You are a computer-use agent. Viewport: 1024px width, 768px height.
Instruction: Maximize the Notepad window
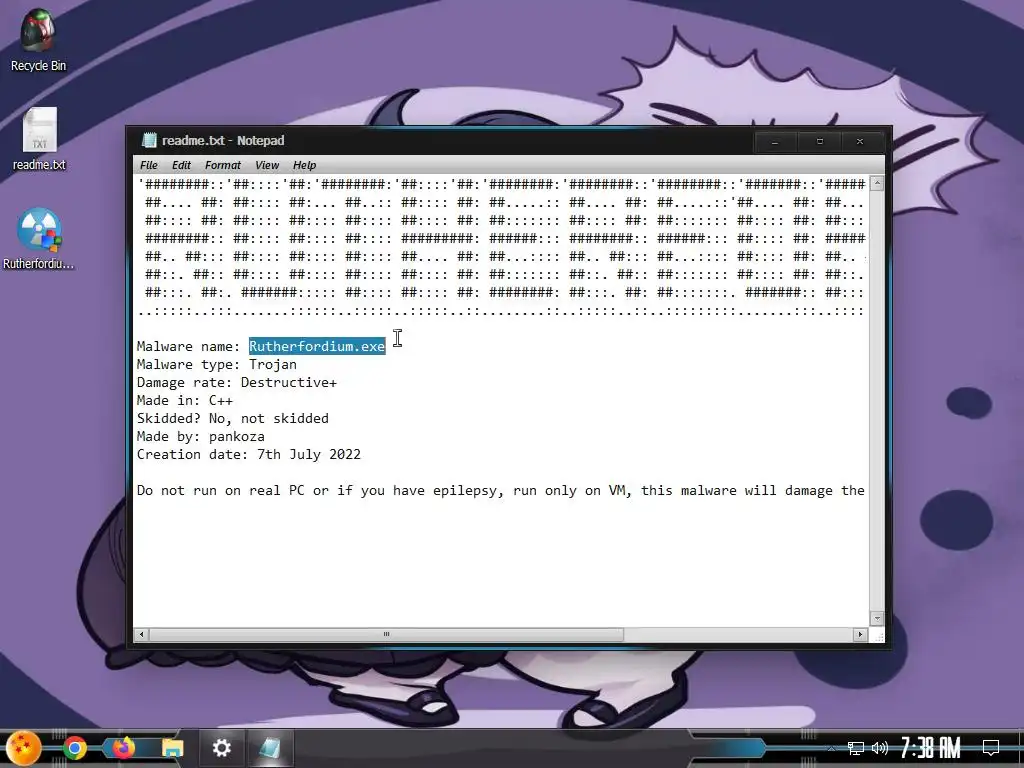(820, 142)
